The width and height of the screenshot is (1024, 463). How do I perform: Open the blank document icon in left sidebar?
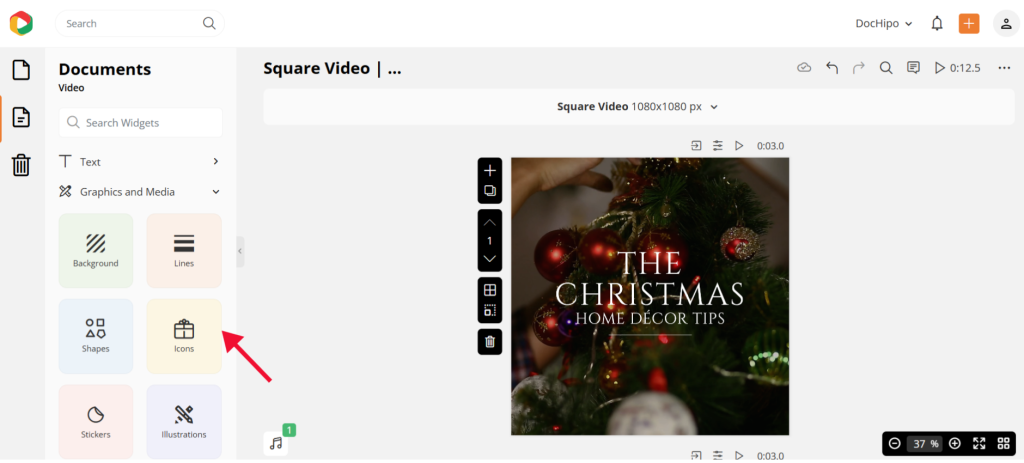(22, 69)
